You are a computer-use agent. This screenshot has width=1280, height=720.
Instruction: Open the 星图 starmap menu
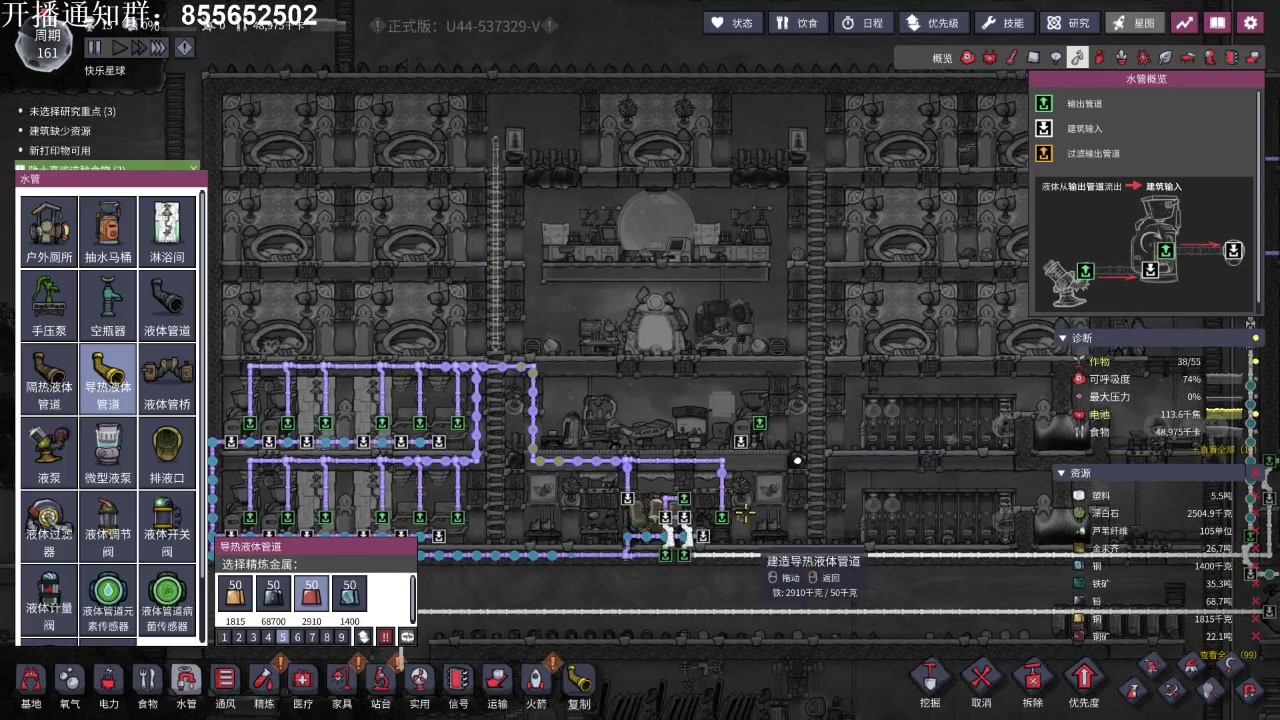pos(1134,22)
